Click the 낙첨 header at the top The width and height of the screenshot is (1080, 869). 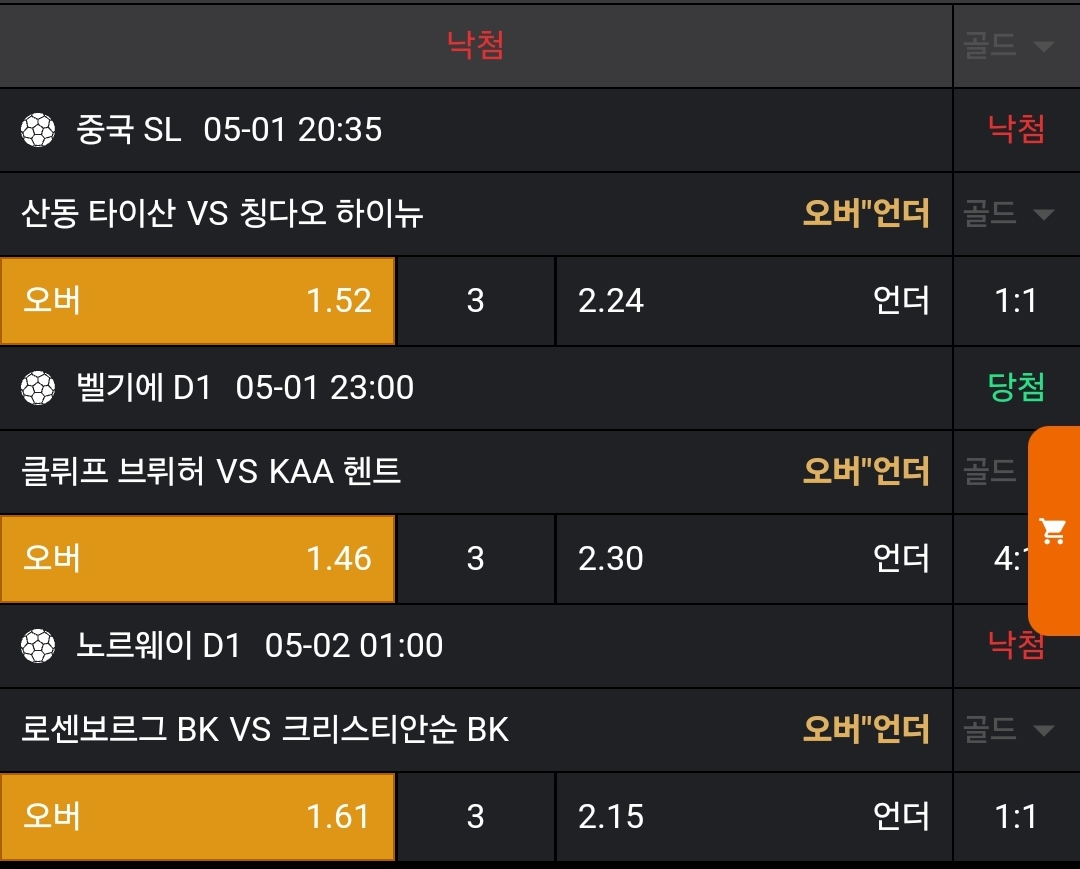[475, 45]
